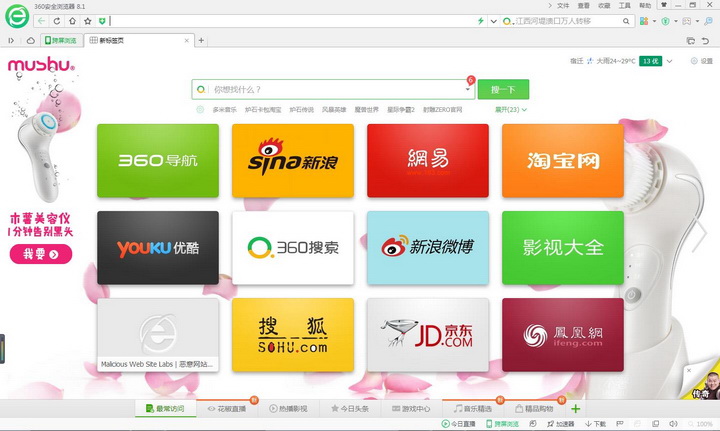Bookmark the page with the star icon
The width and height of the screenshot is (720, 431).
click(x=87, y=21)
